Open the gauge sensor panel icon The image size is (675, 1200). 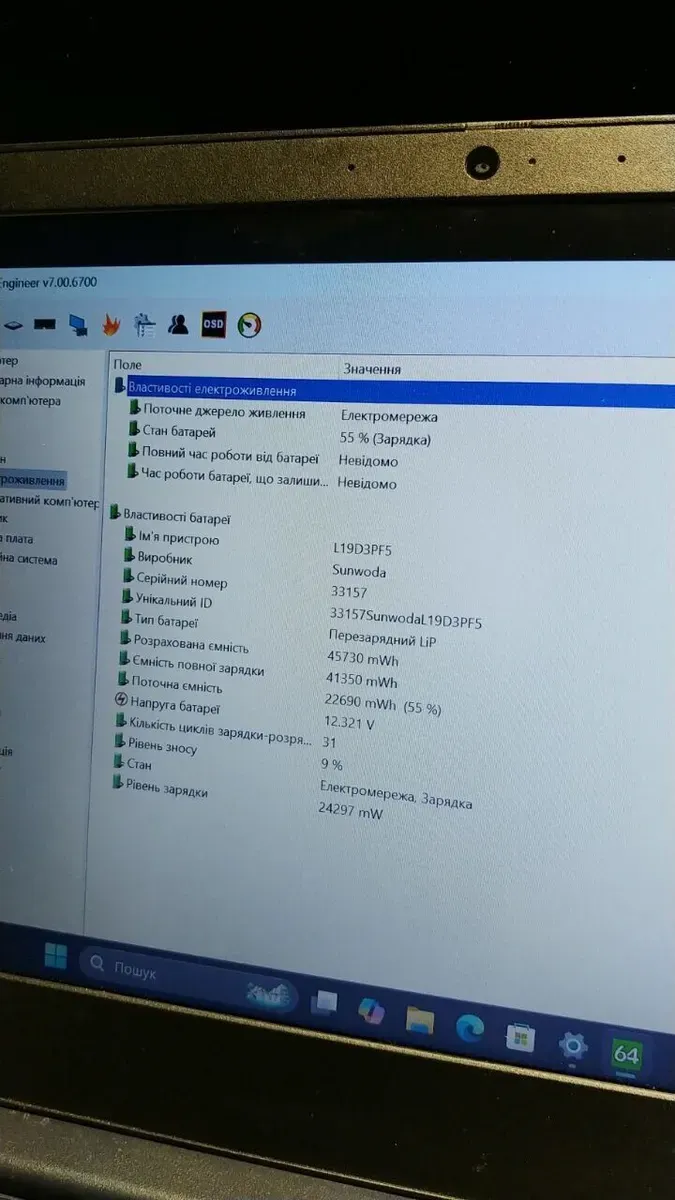[249, 325]
